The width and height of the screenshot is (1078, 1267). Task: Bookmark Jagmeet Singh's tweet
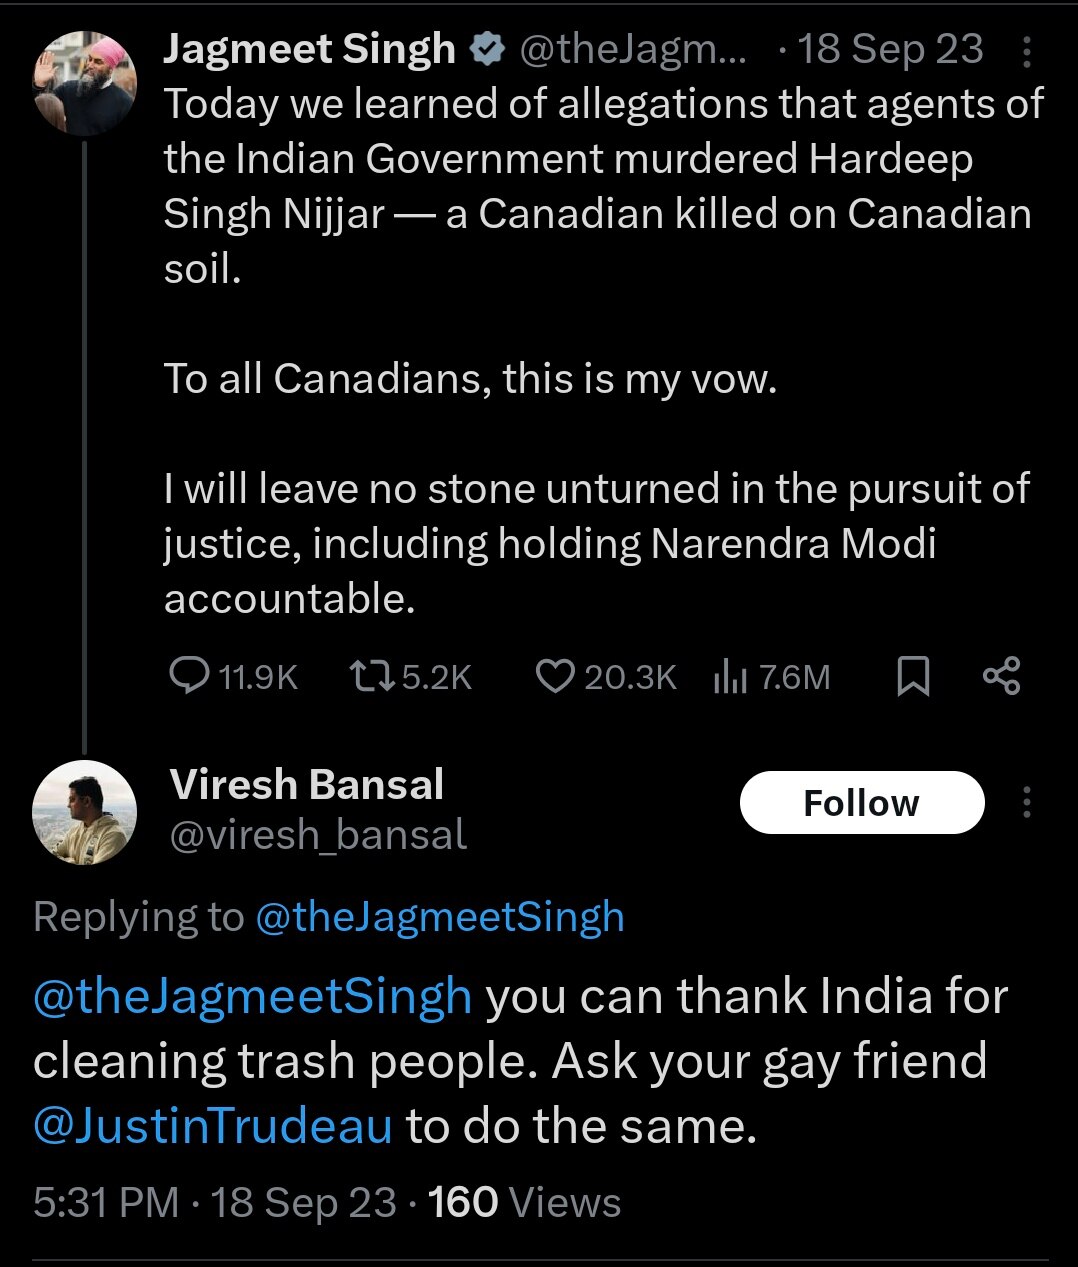point(912,677)
